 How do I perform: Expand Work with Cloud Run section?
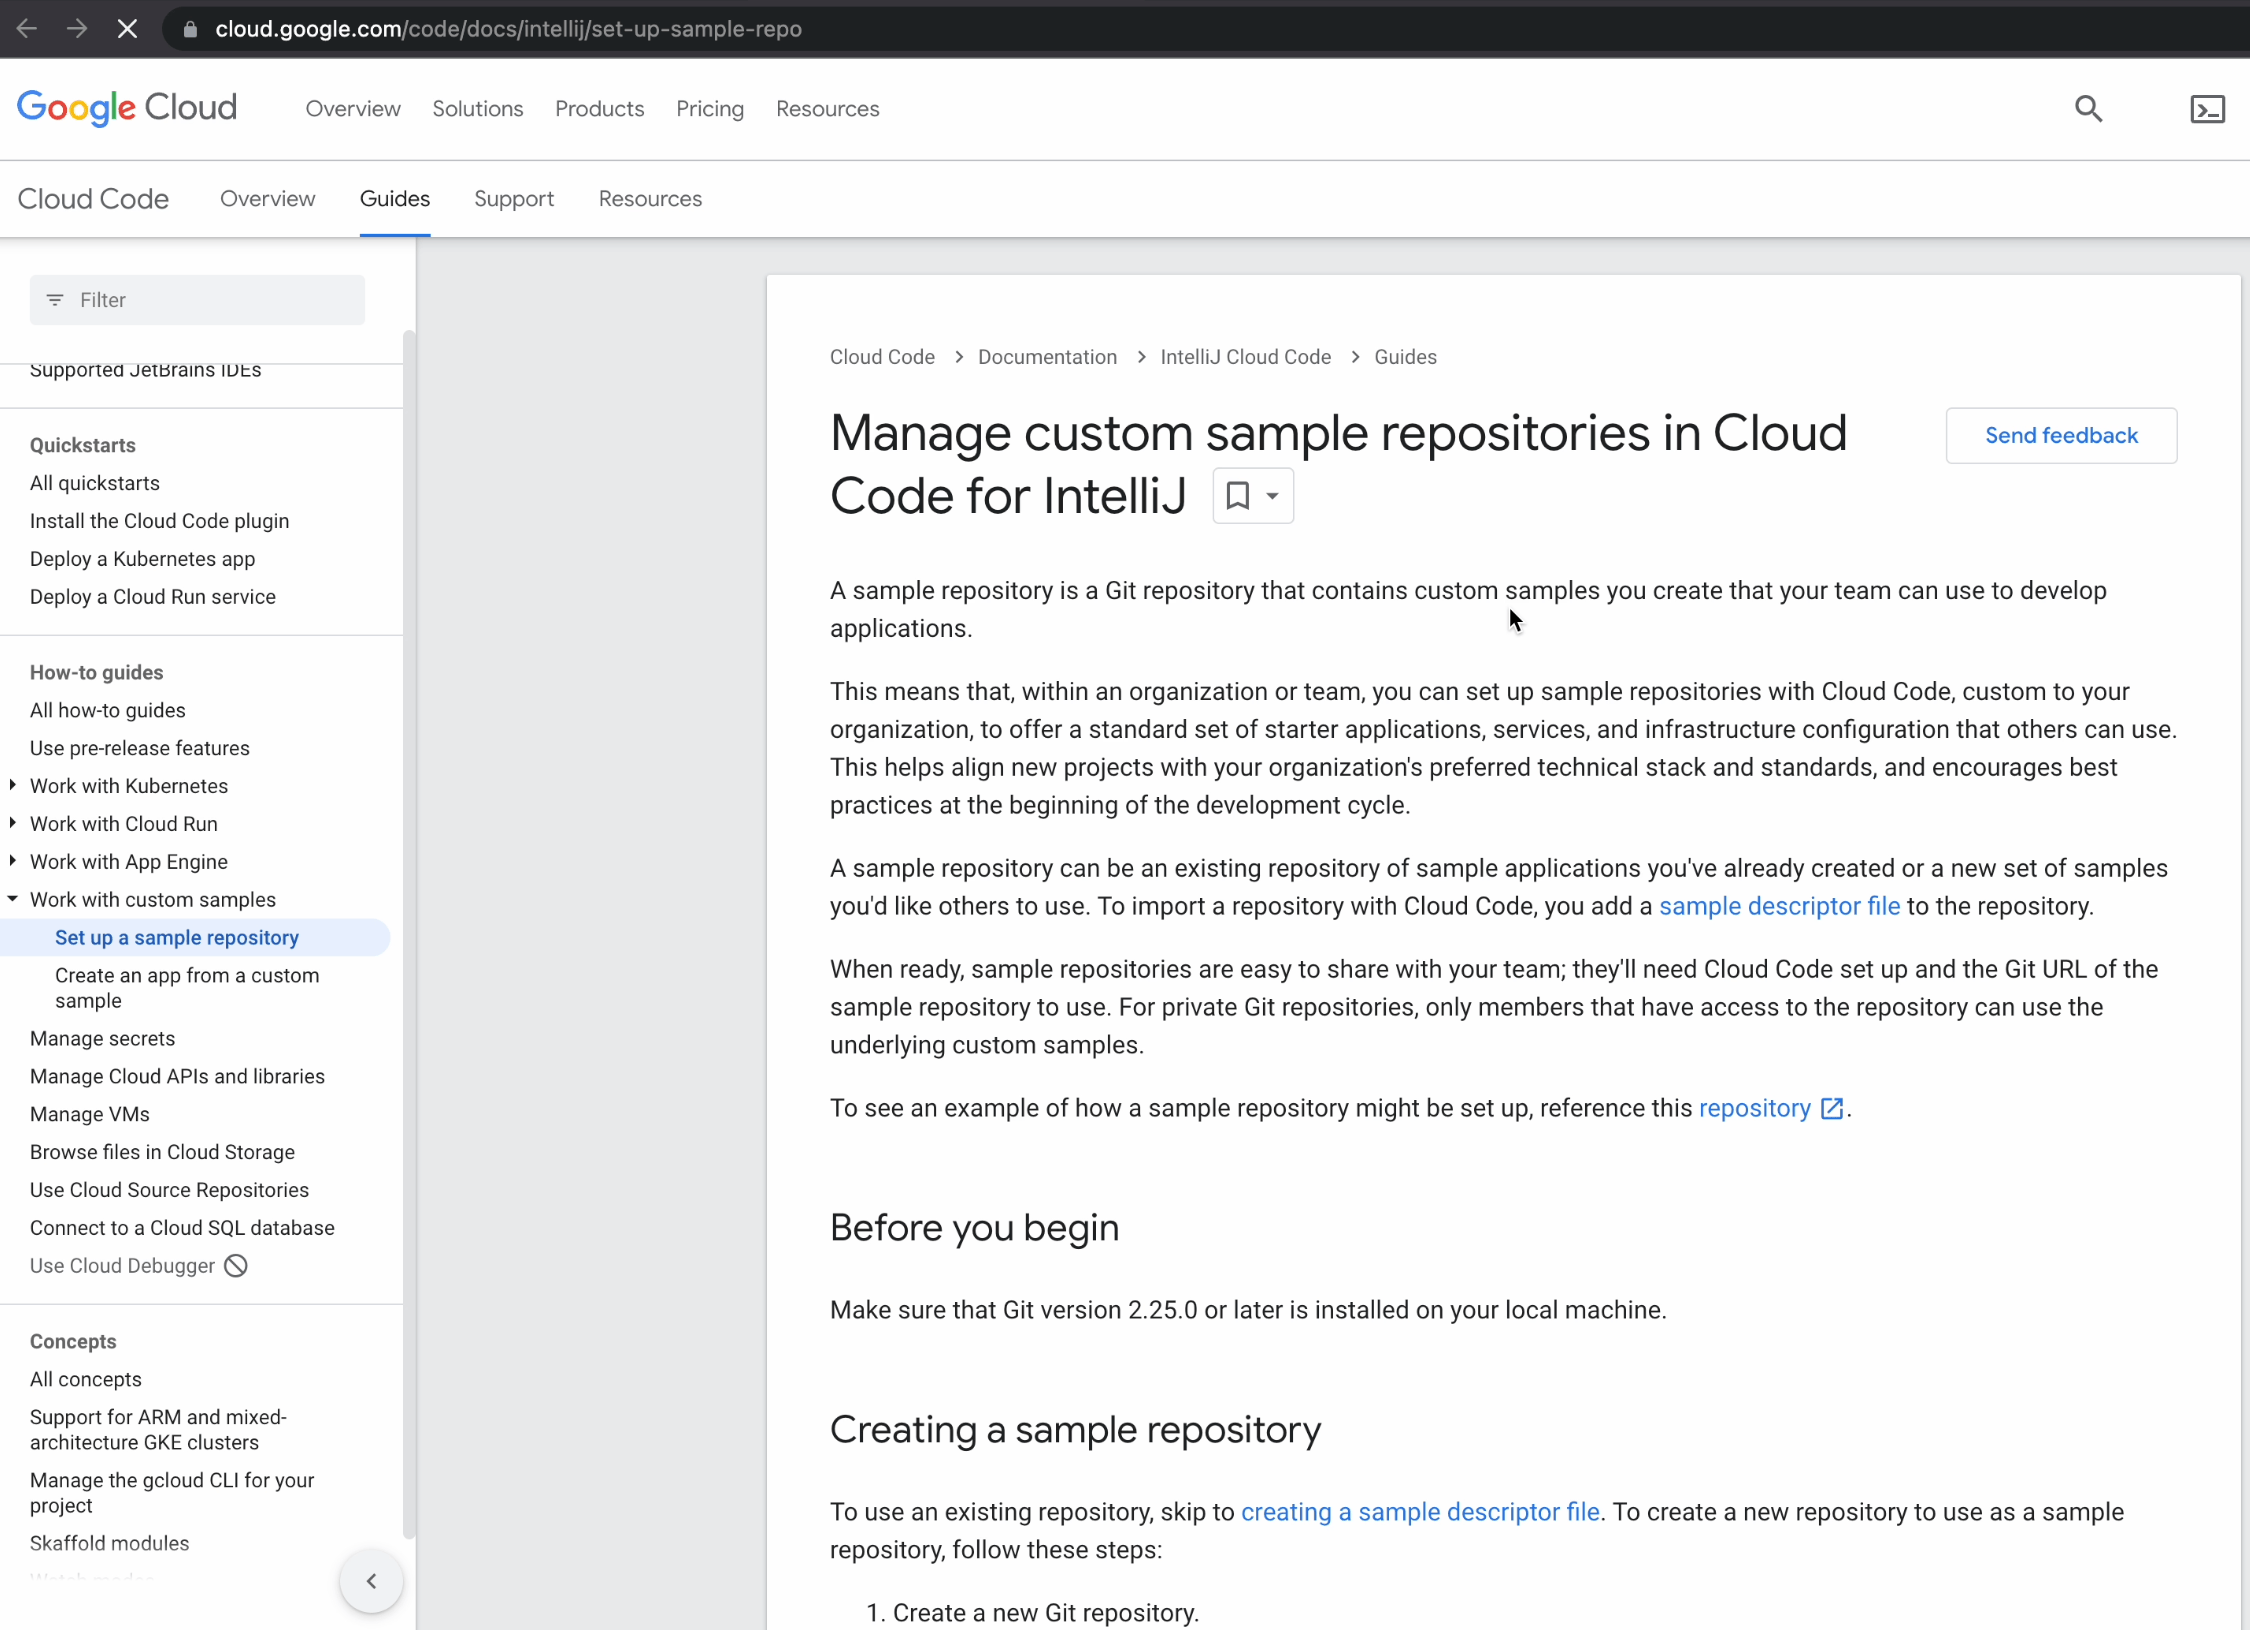(12, 824)
